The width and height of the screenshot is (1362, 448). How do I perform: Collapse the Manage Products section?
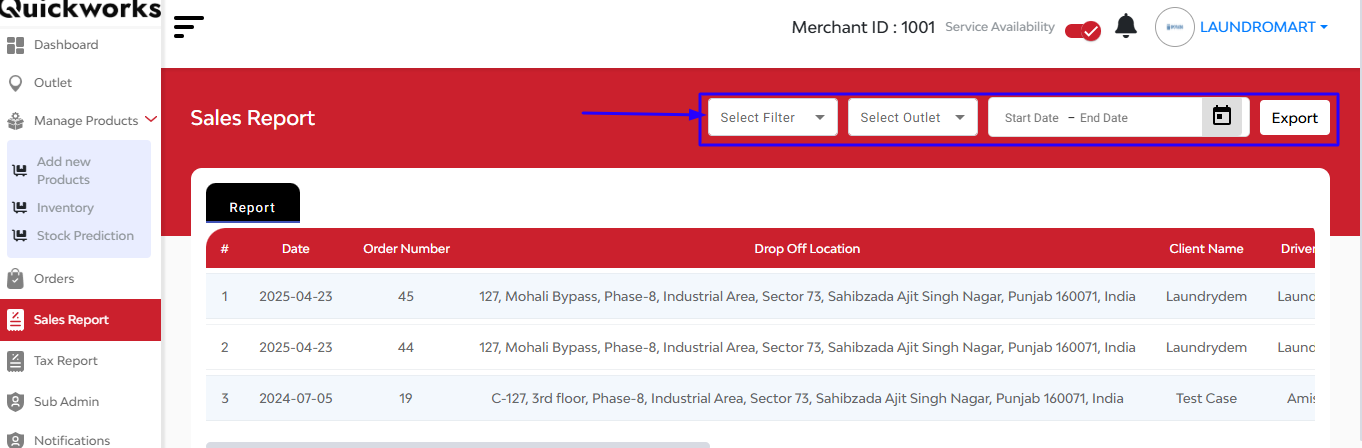coord(151,120)
